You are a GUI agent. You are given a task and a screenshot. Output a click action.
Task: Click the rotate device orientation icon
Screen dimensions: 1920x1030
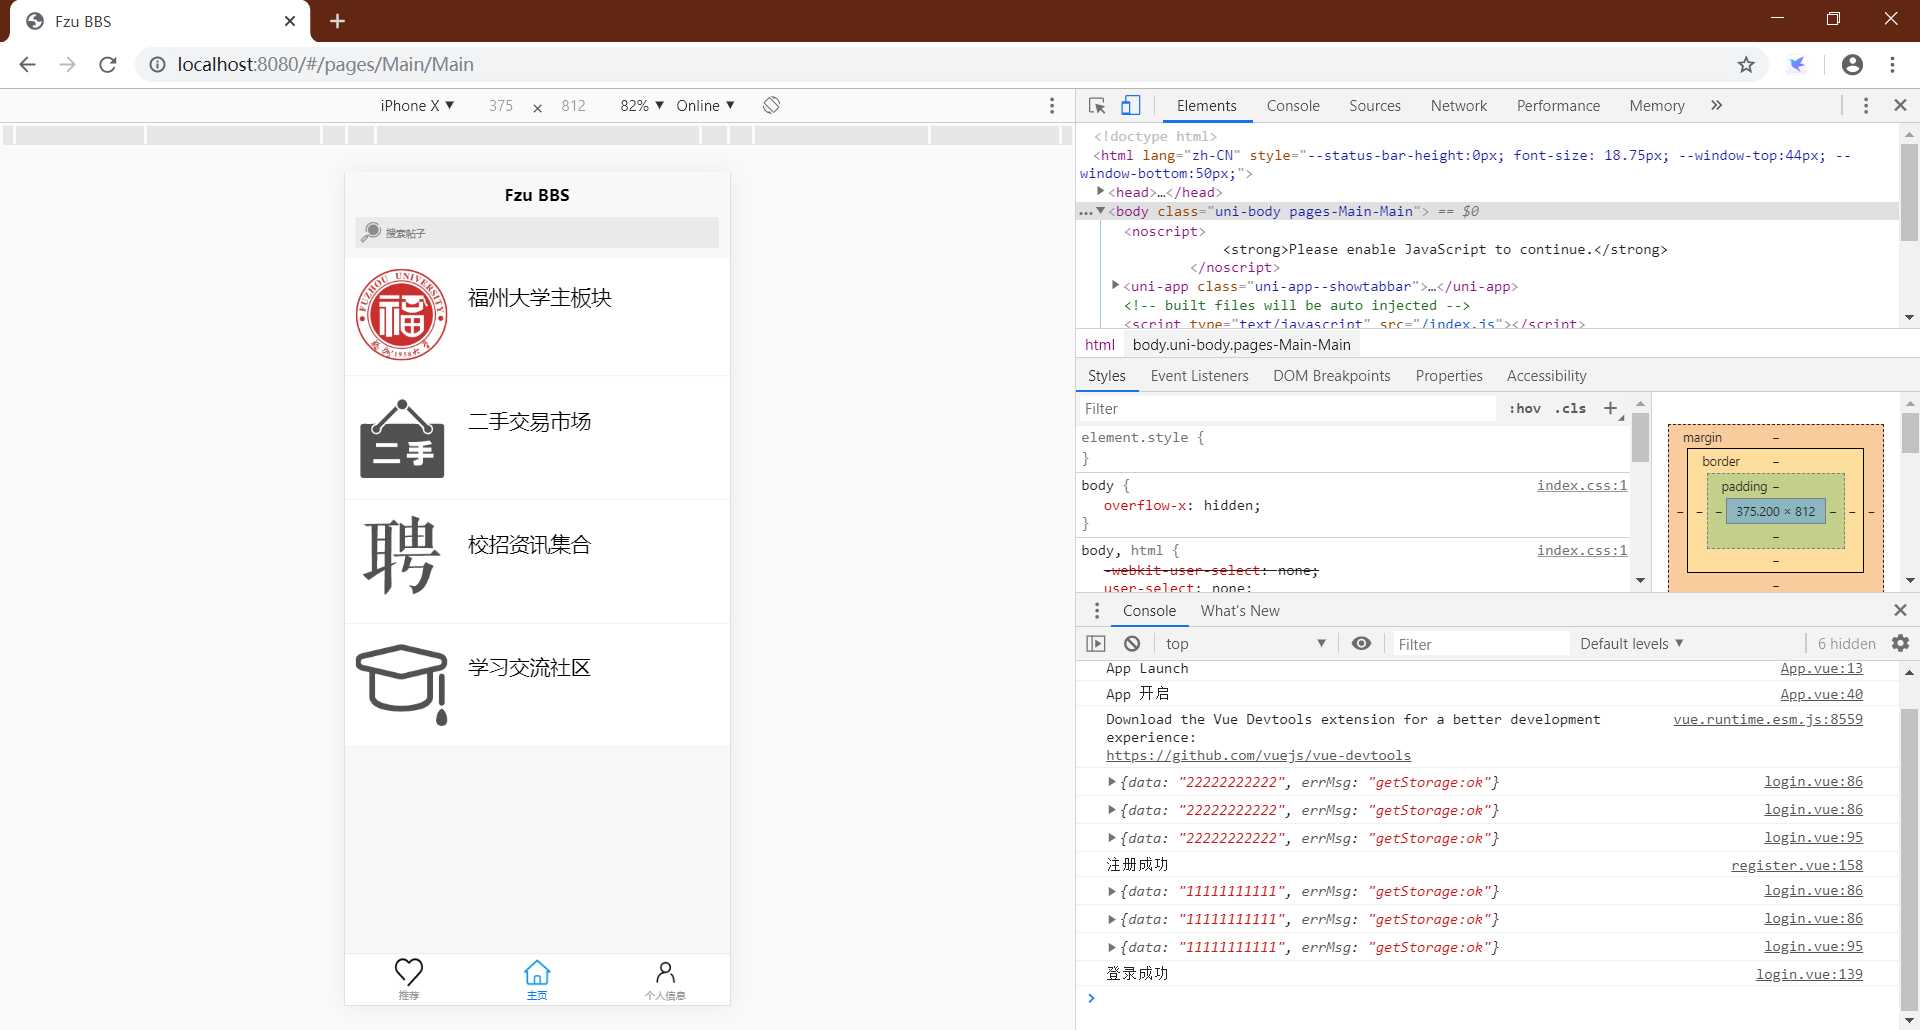pyautogui.click(x=771, y=105)
